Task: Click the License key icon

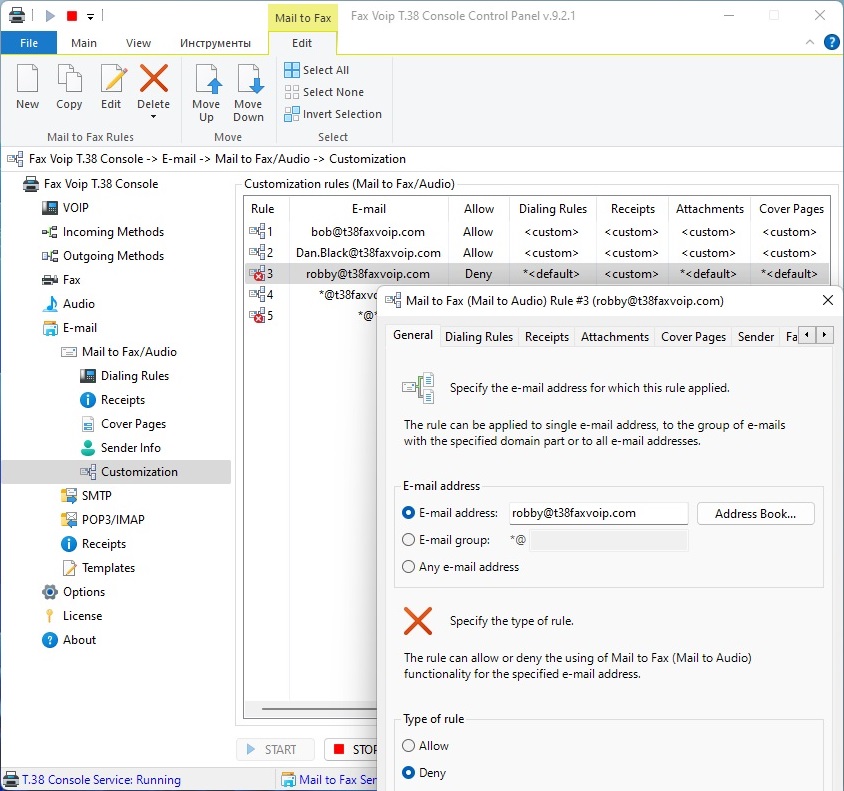Action: point(50,616)
